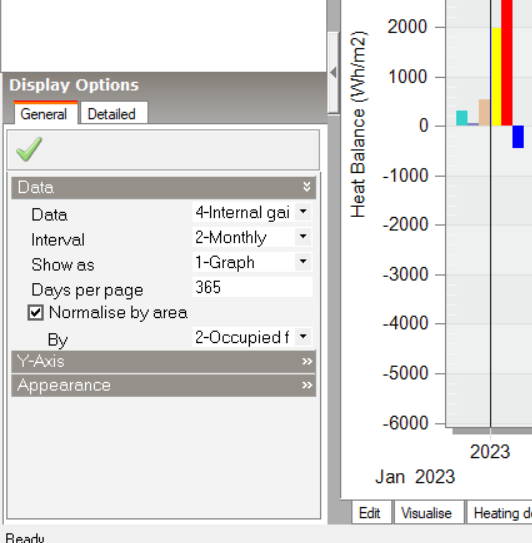
Task: Click the green checkmark apply icon
Action: pyautogui.click(x=29, y=149)
